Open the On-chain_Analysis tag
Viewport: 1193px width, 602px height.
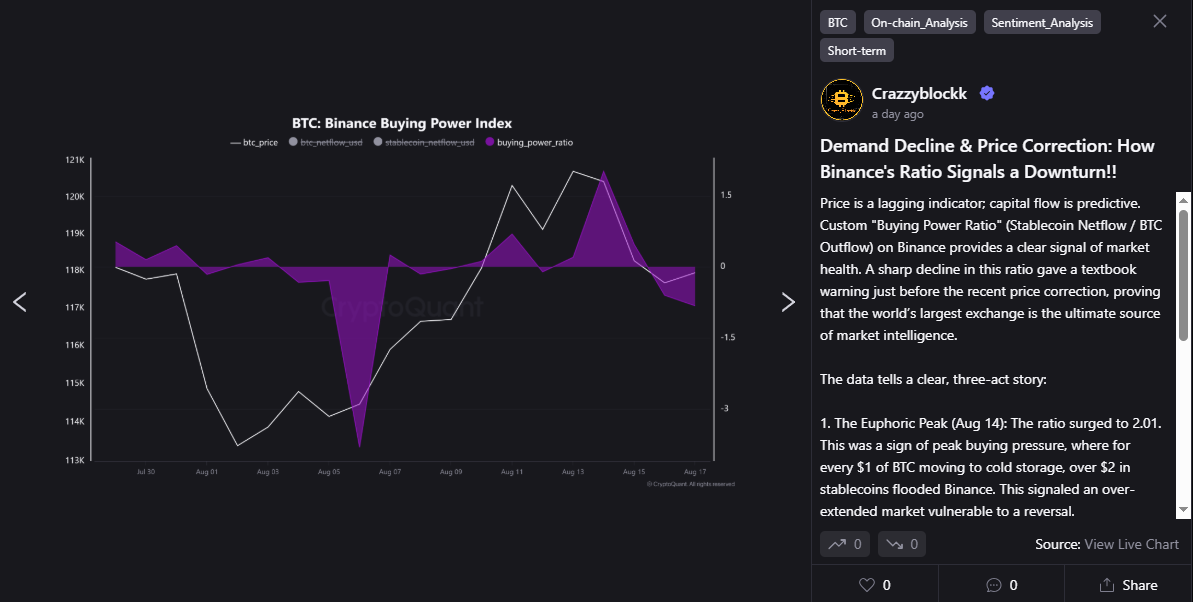919,23
